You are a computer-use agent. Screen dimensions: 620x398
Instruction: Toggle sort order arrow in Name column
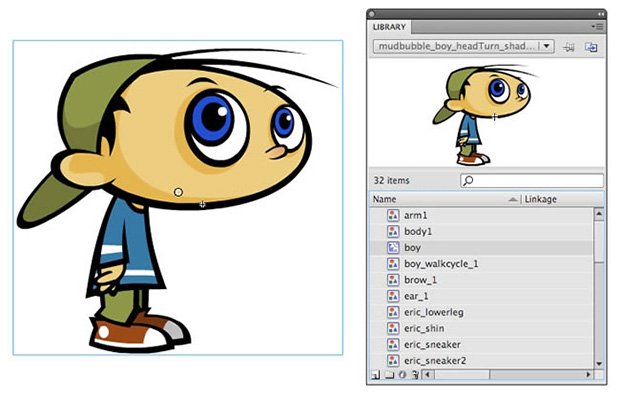pyautogui.click(x=512, y=200)
